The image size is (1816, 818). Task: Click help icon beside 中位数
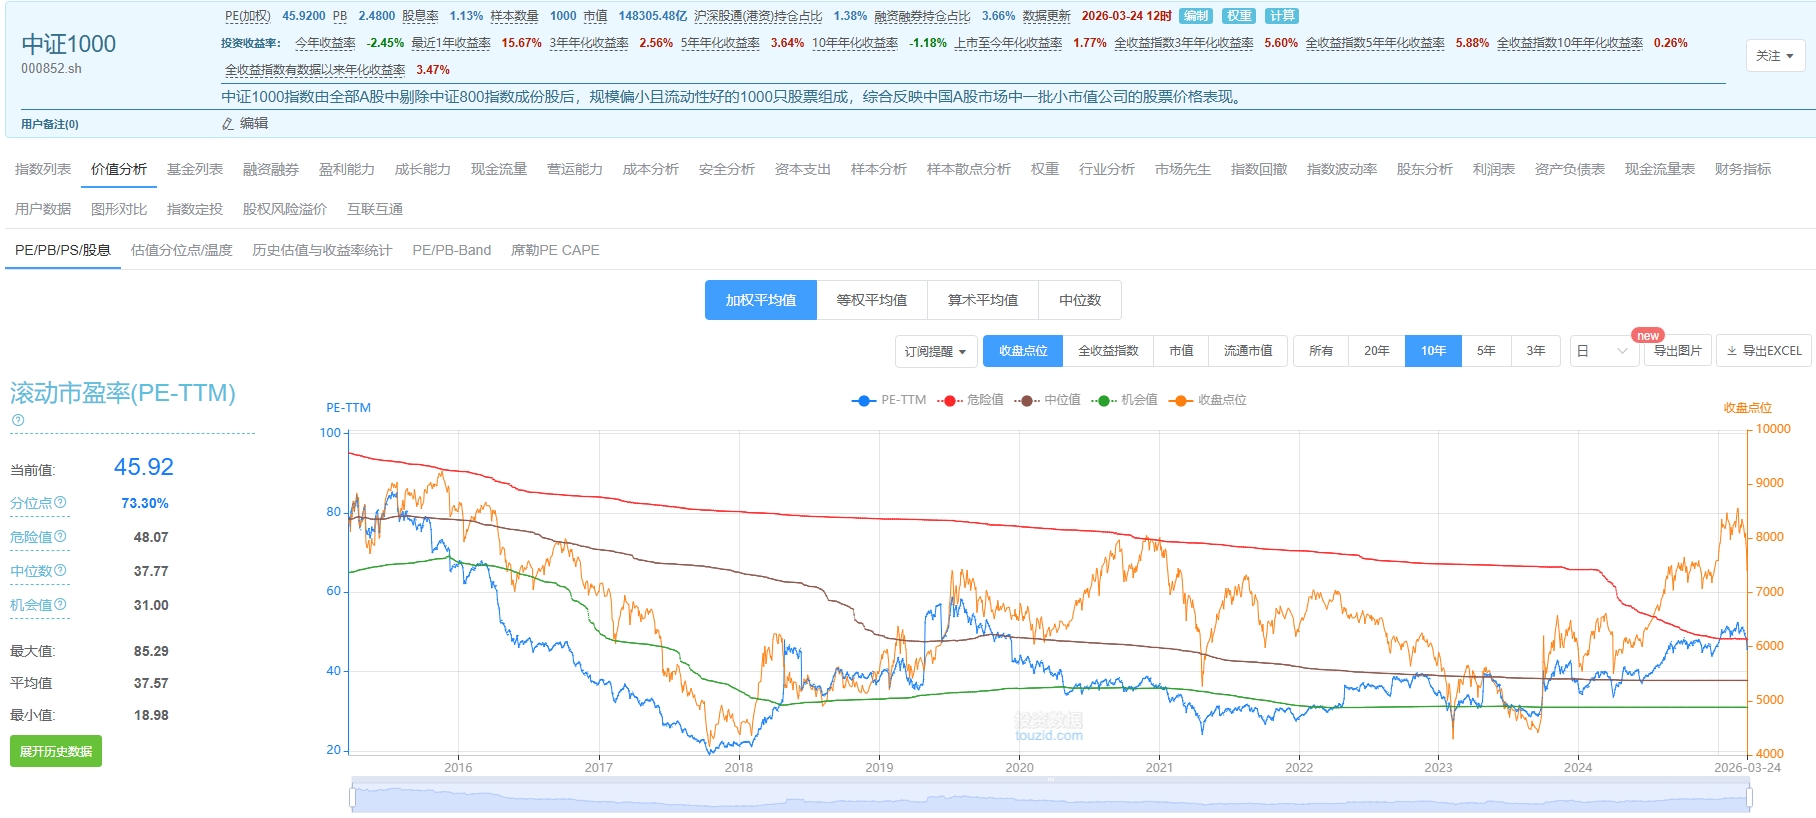point(60,570)
